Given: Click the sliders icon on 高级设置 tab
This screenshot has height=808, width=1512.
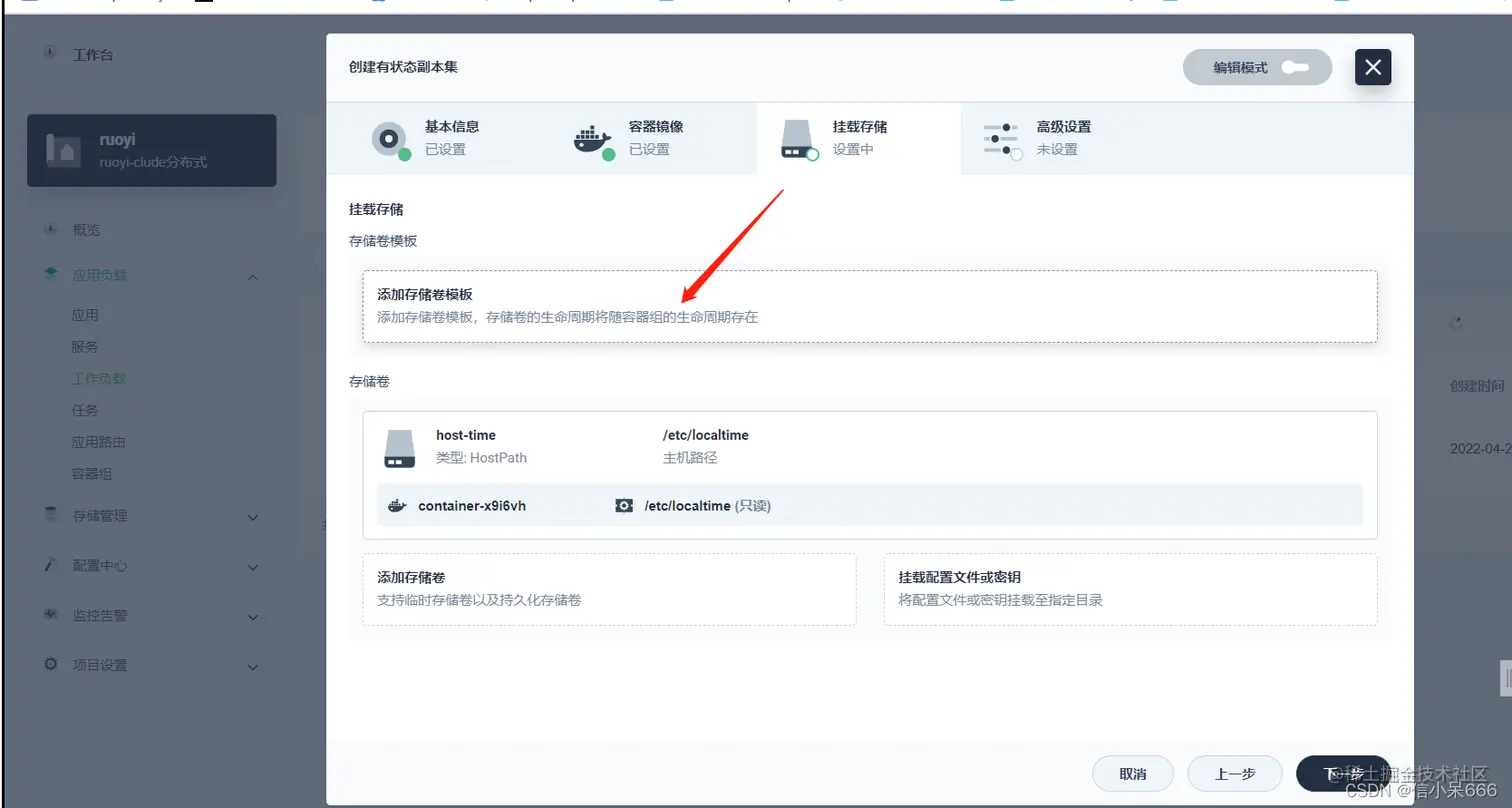Looking at the screenshot, I should 1001,139.
